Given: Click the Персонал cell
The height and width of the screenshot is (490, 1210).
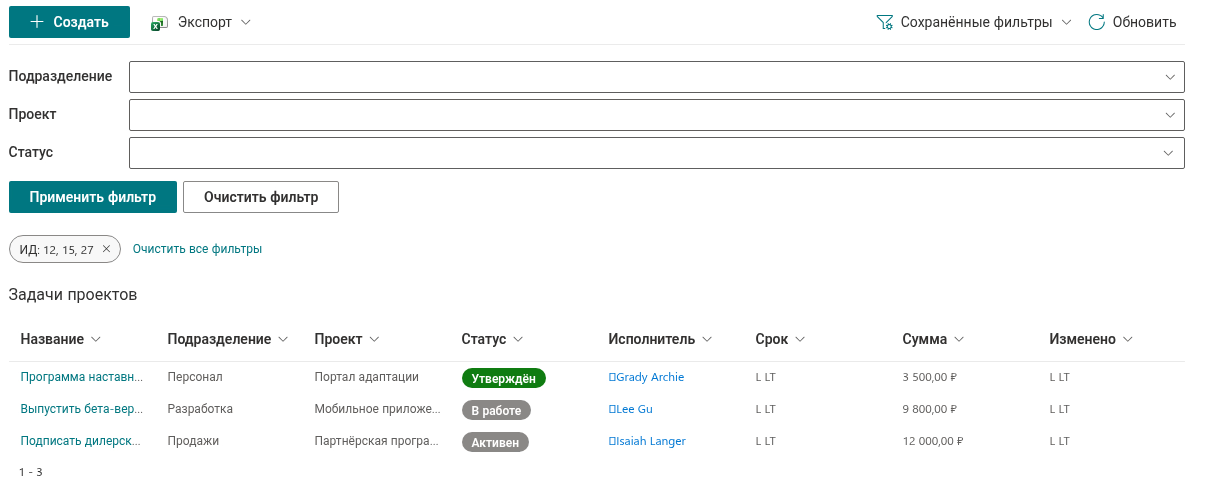Looking at the screenshot, I should click(x=195, y=377).
